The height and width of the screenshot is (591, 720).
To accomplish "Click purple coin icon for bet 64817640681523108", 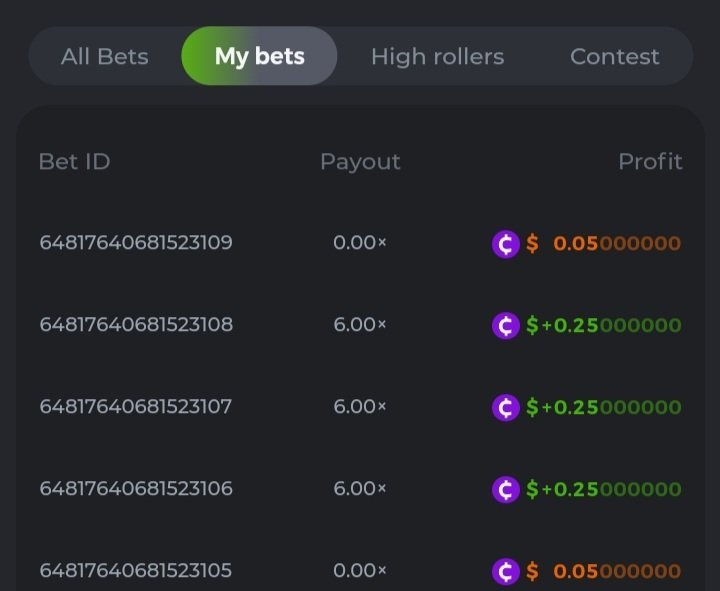I will click(506, 325).
